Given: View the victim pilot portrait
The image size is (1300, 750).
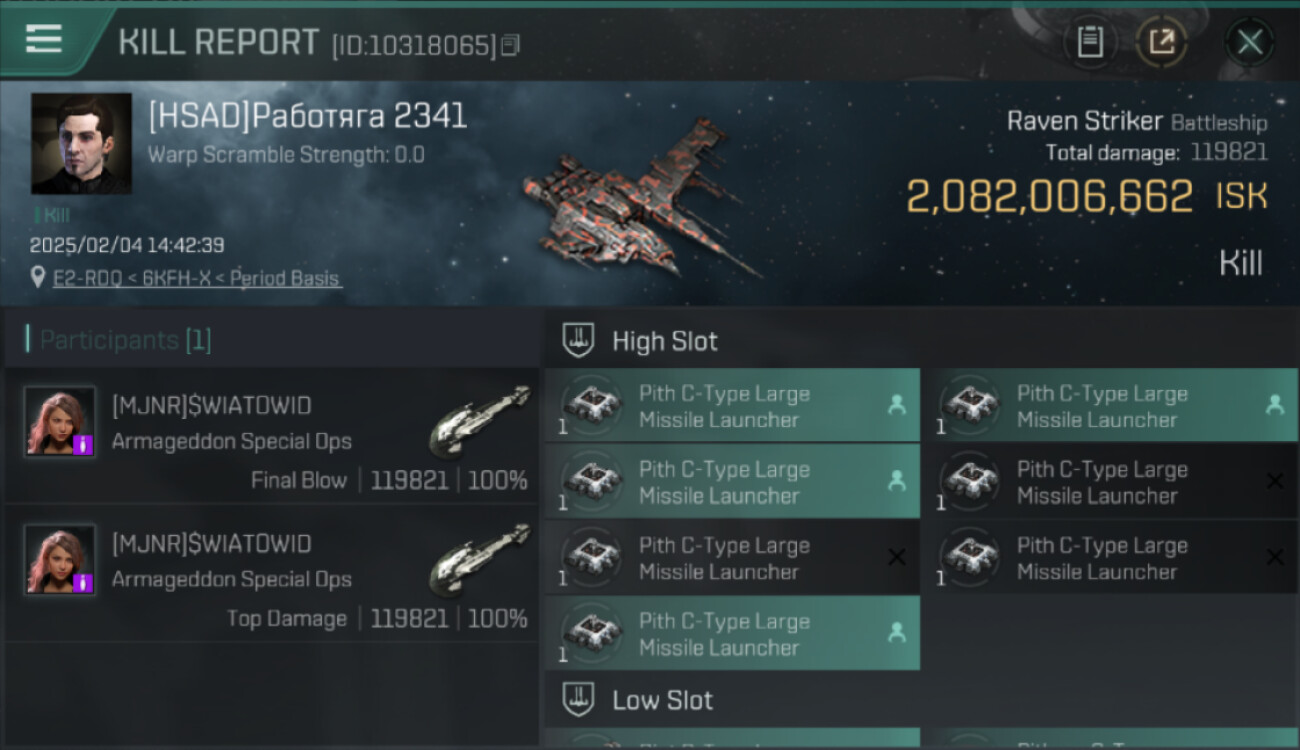Looking at the screenshot, I should coord(81,144).
